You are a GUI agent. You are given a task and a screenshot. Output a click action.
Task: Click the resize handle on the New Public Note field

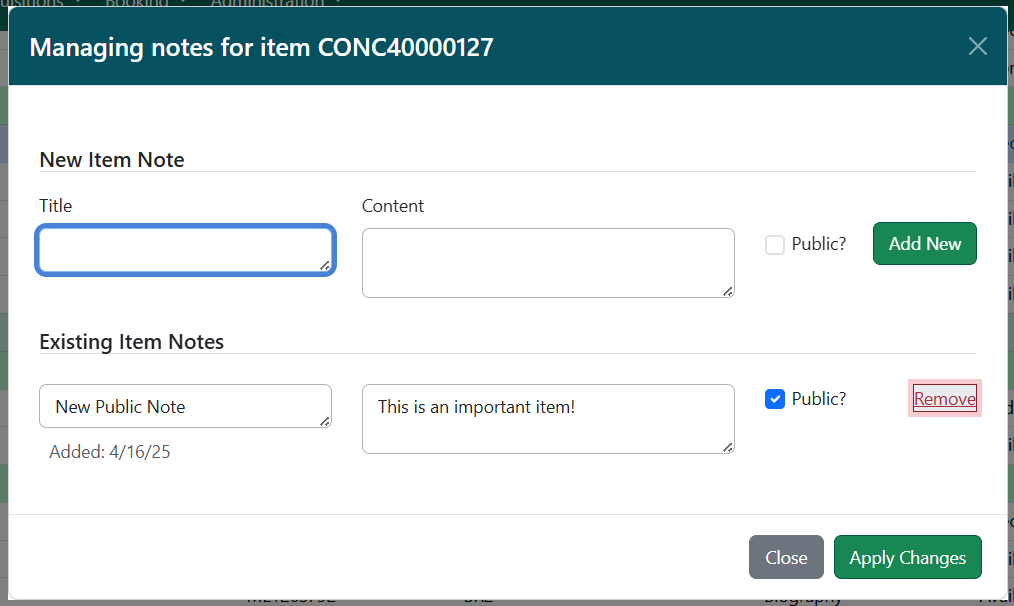325,422
